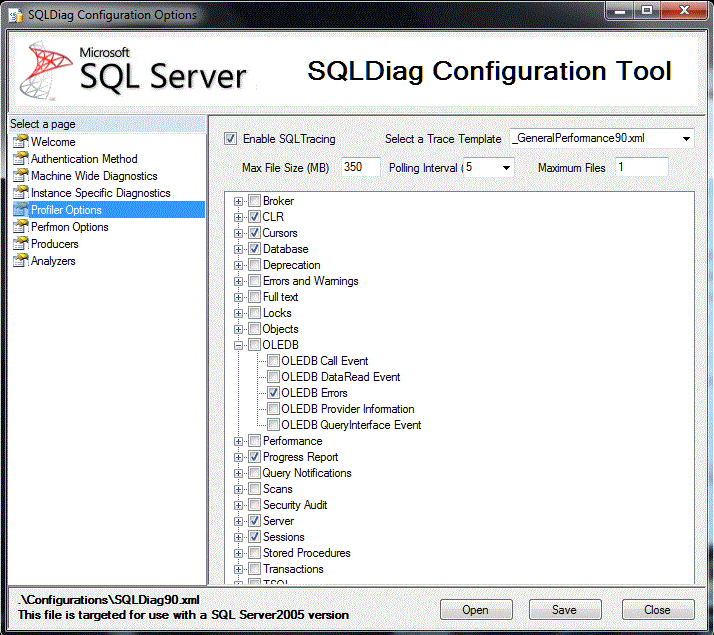Expand the Scans tree node
This screenshot has width=714, height=635.
pyautogui.click(x=238, y=489)
